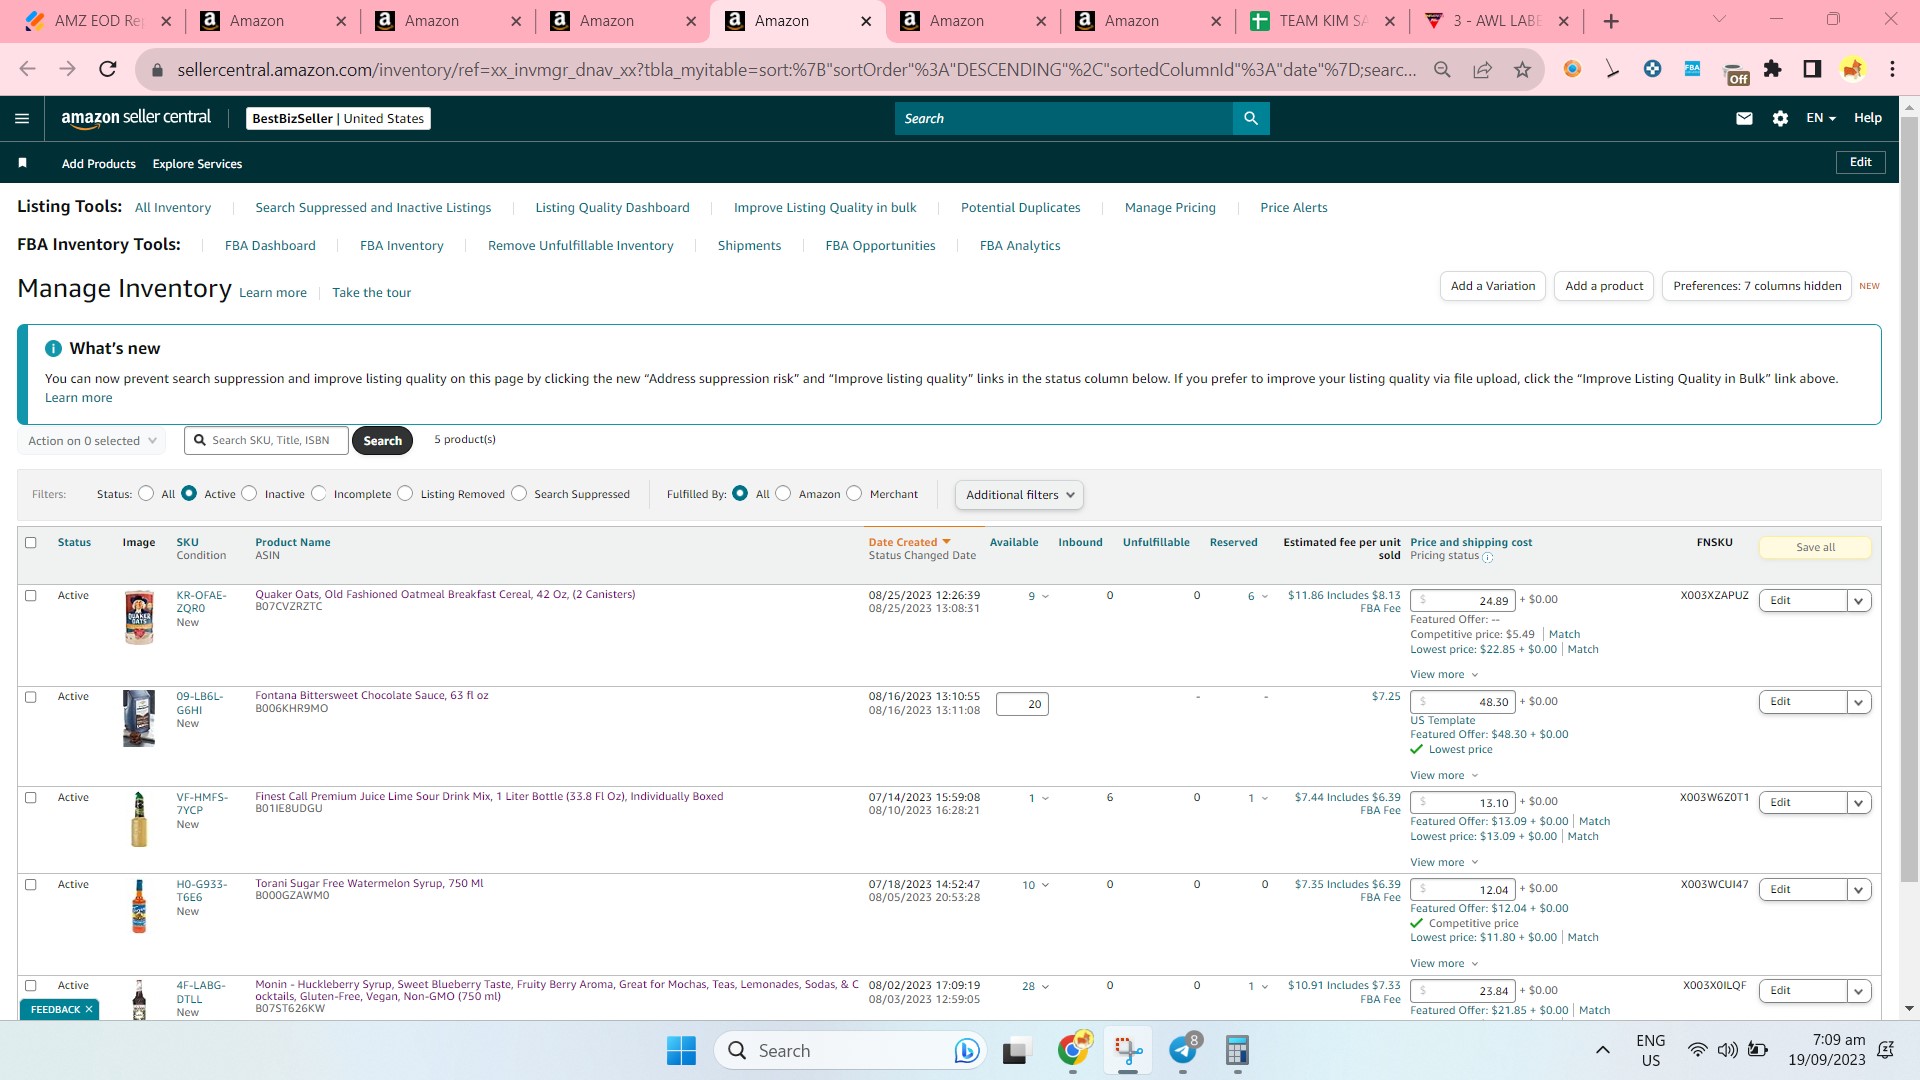1920x1080 pixels.
Task: Click the Quaker Oats product thumbnail
Action: (139, 617)
